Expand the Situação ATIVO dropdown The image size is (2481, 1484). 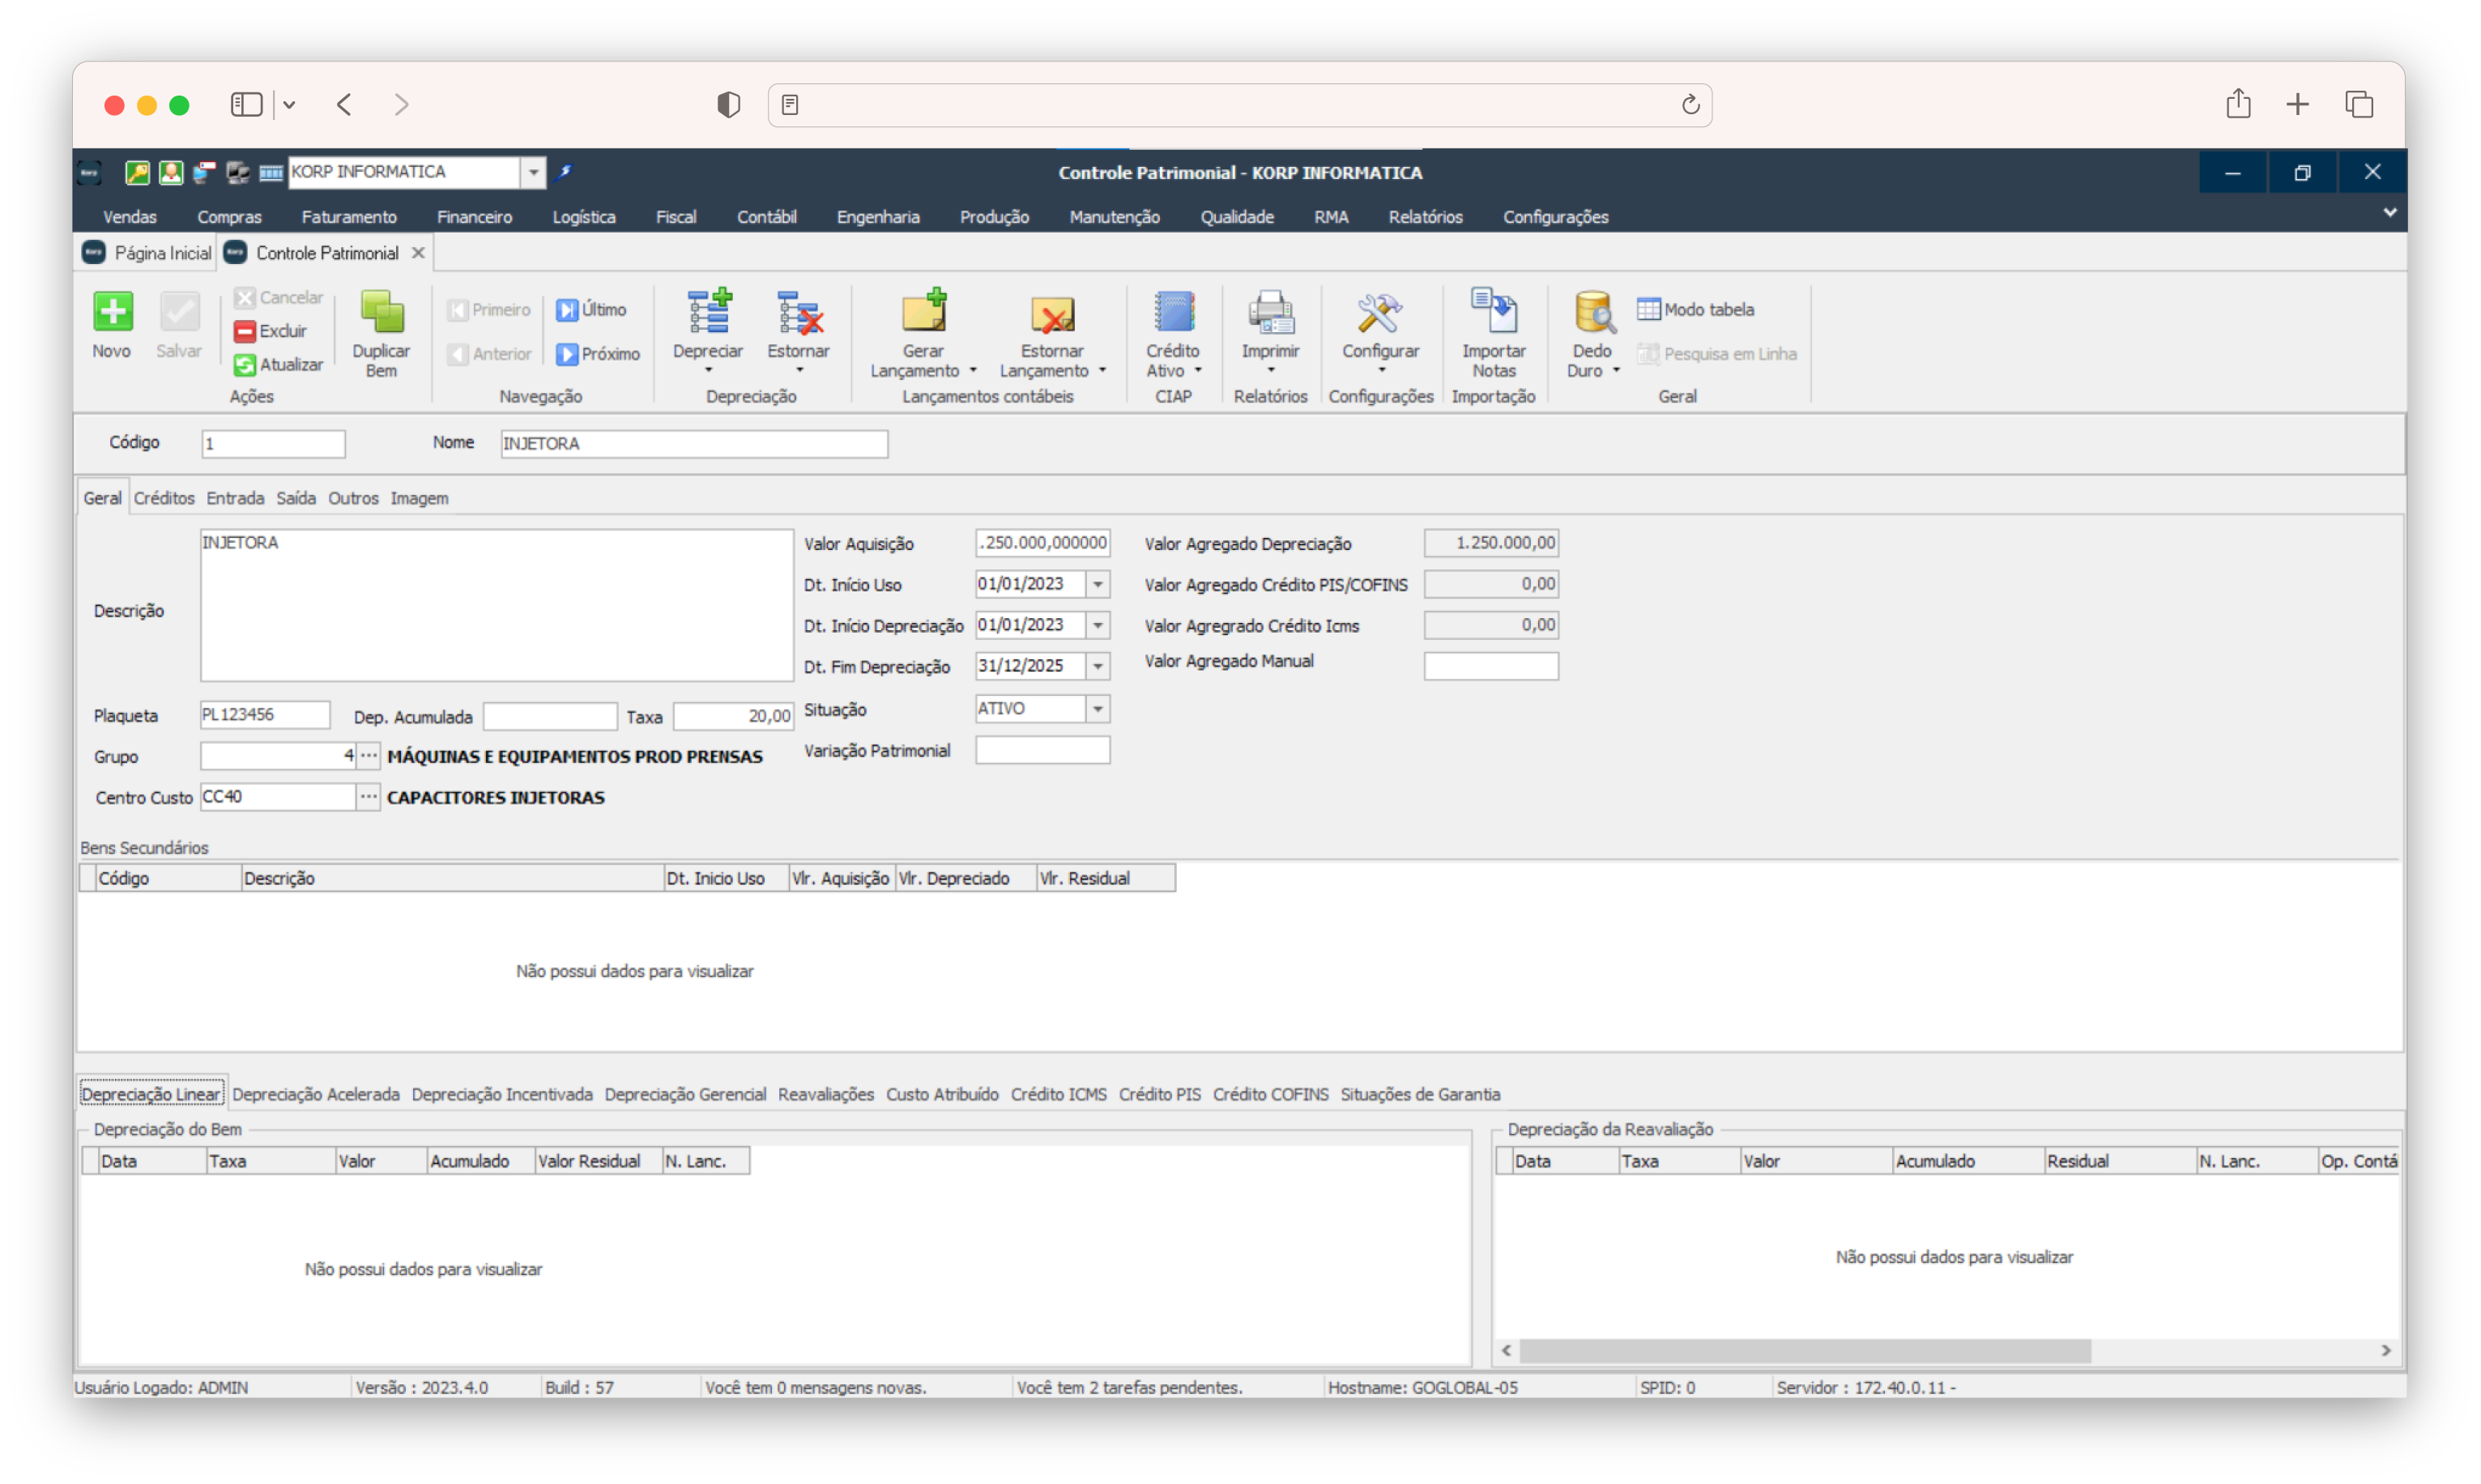pos(1097,709)
